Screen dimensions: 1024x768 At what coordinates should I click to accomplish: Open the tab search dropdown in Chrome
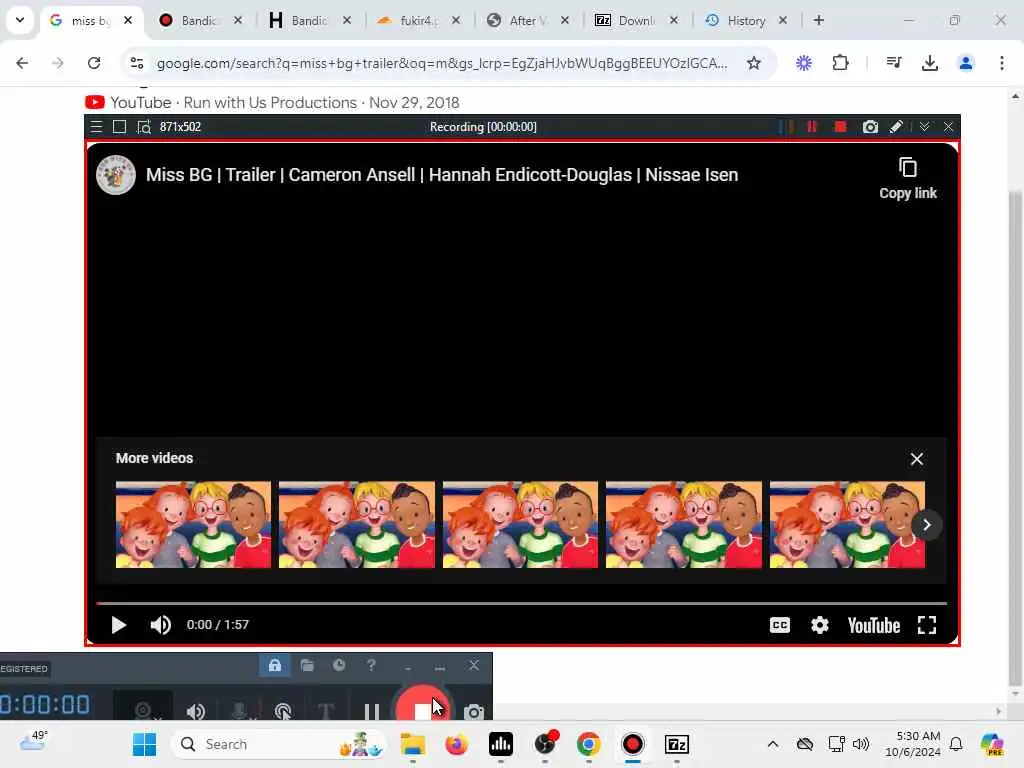click(x=20, y=20)
